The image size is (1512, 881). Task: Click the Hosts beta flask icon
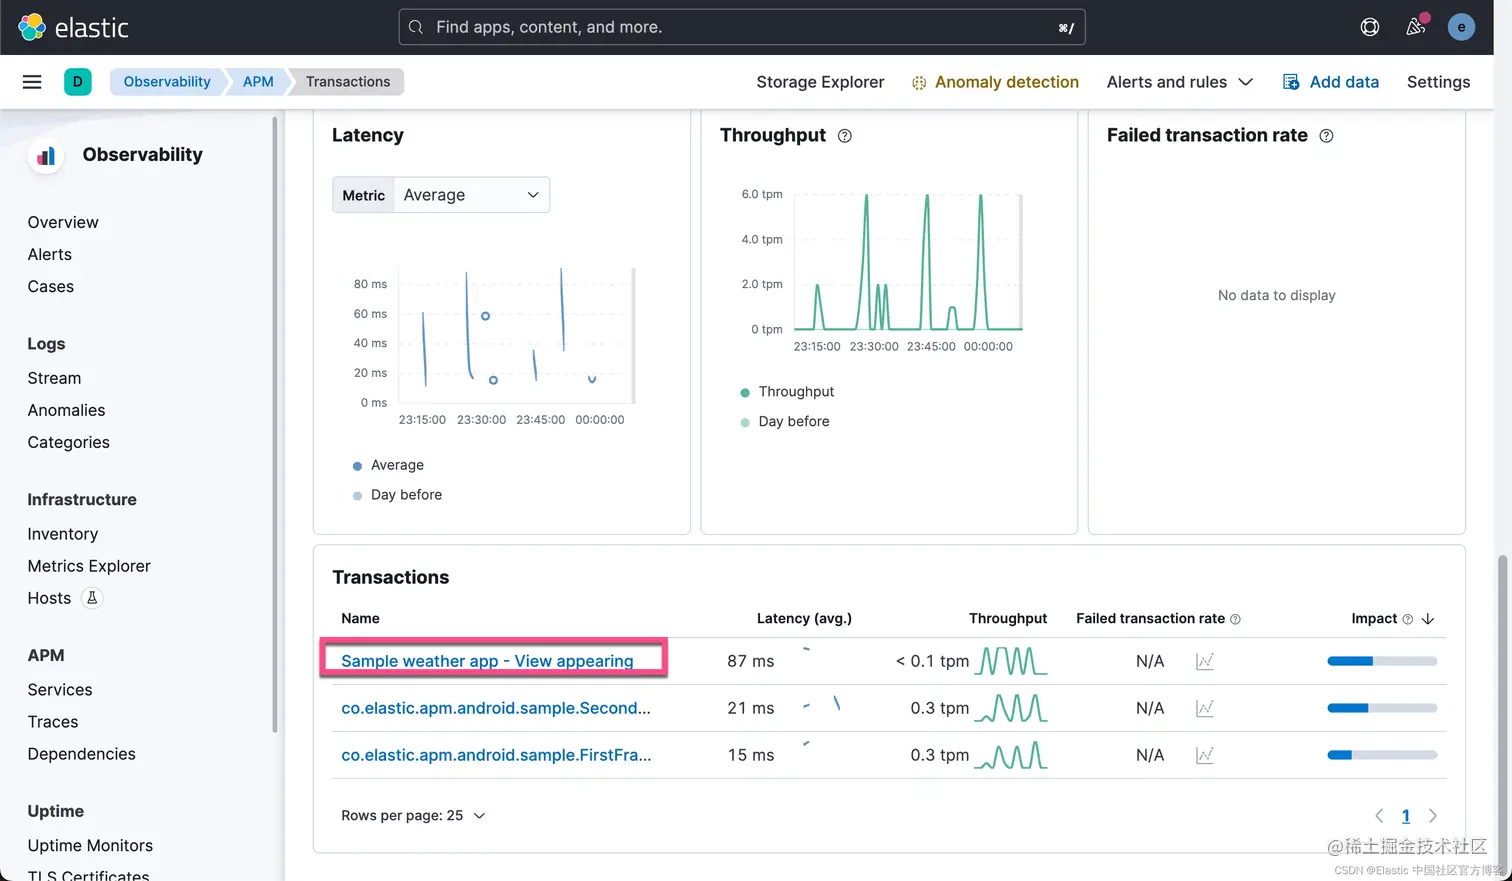pyautogui.click(x=92, y=598)
